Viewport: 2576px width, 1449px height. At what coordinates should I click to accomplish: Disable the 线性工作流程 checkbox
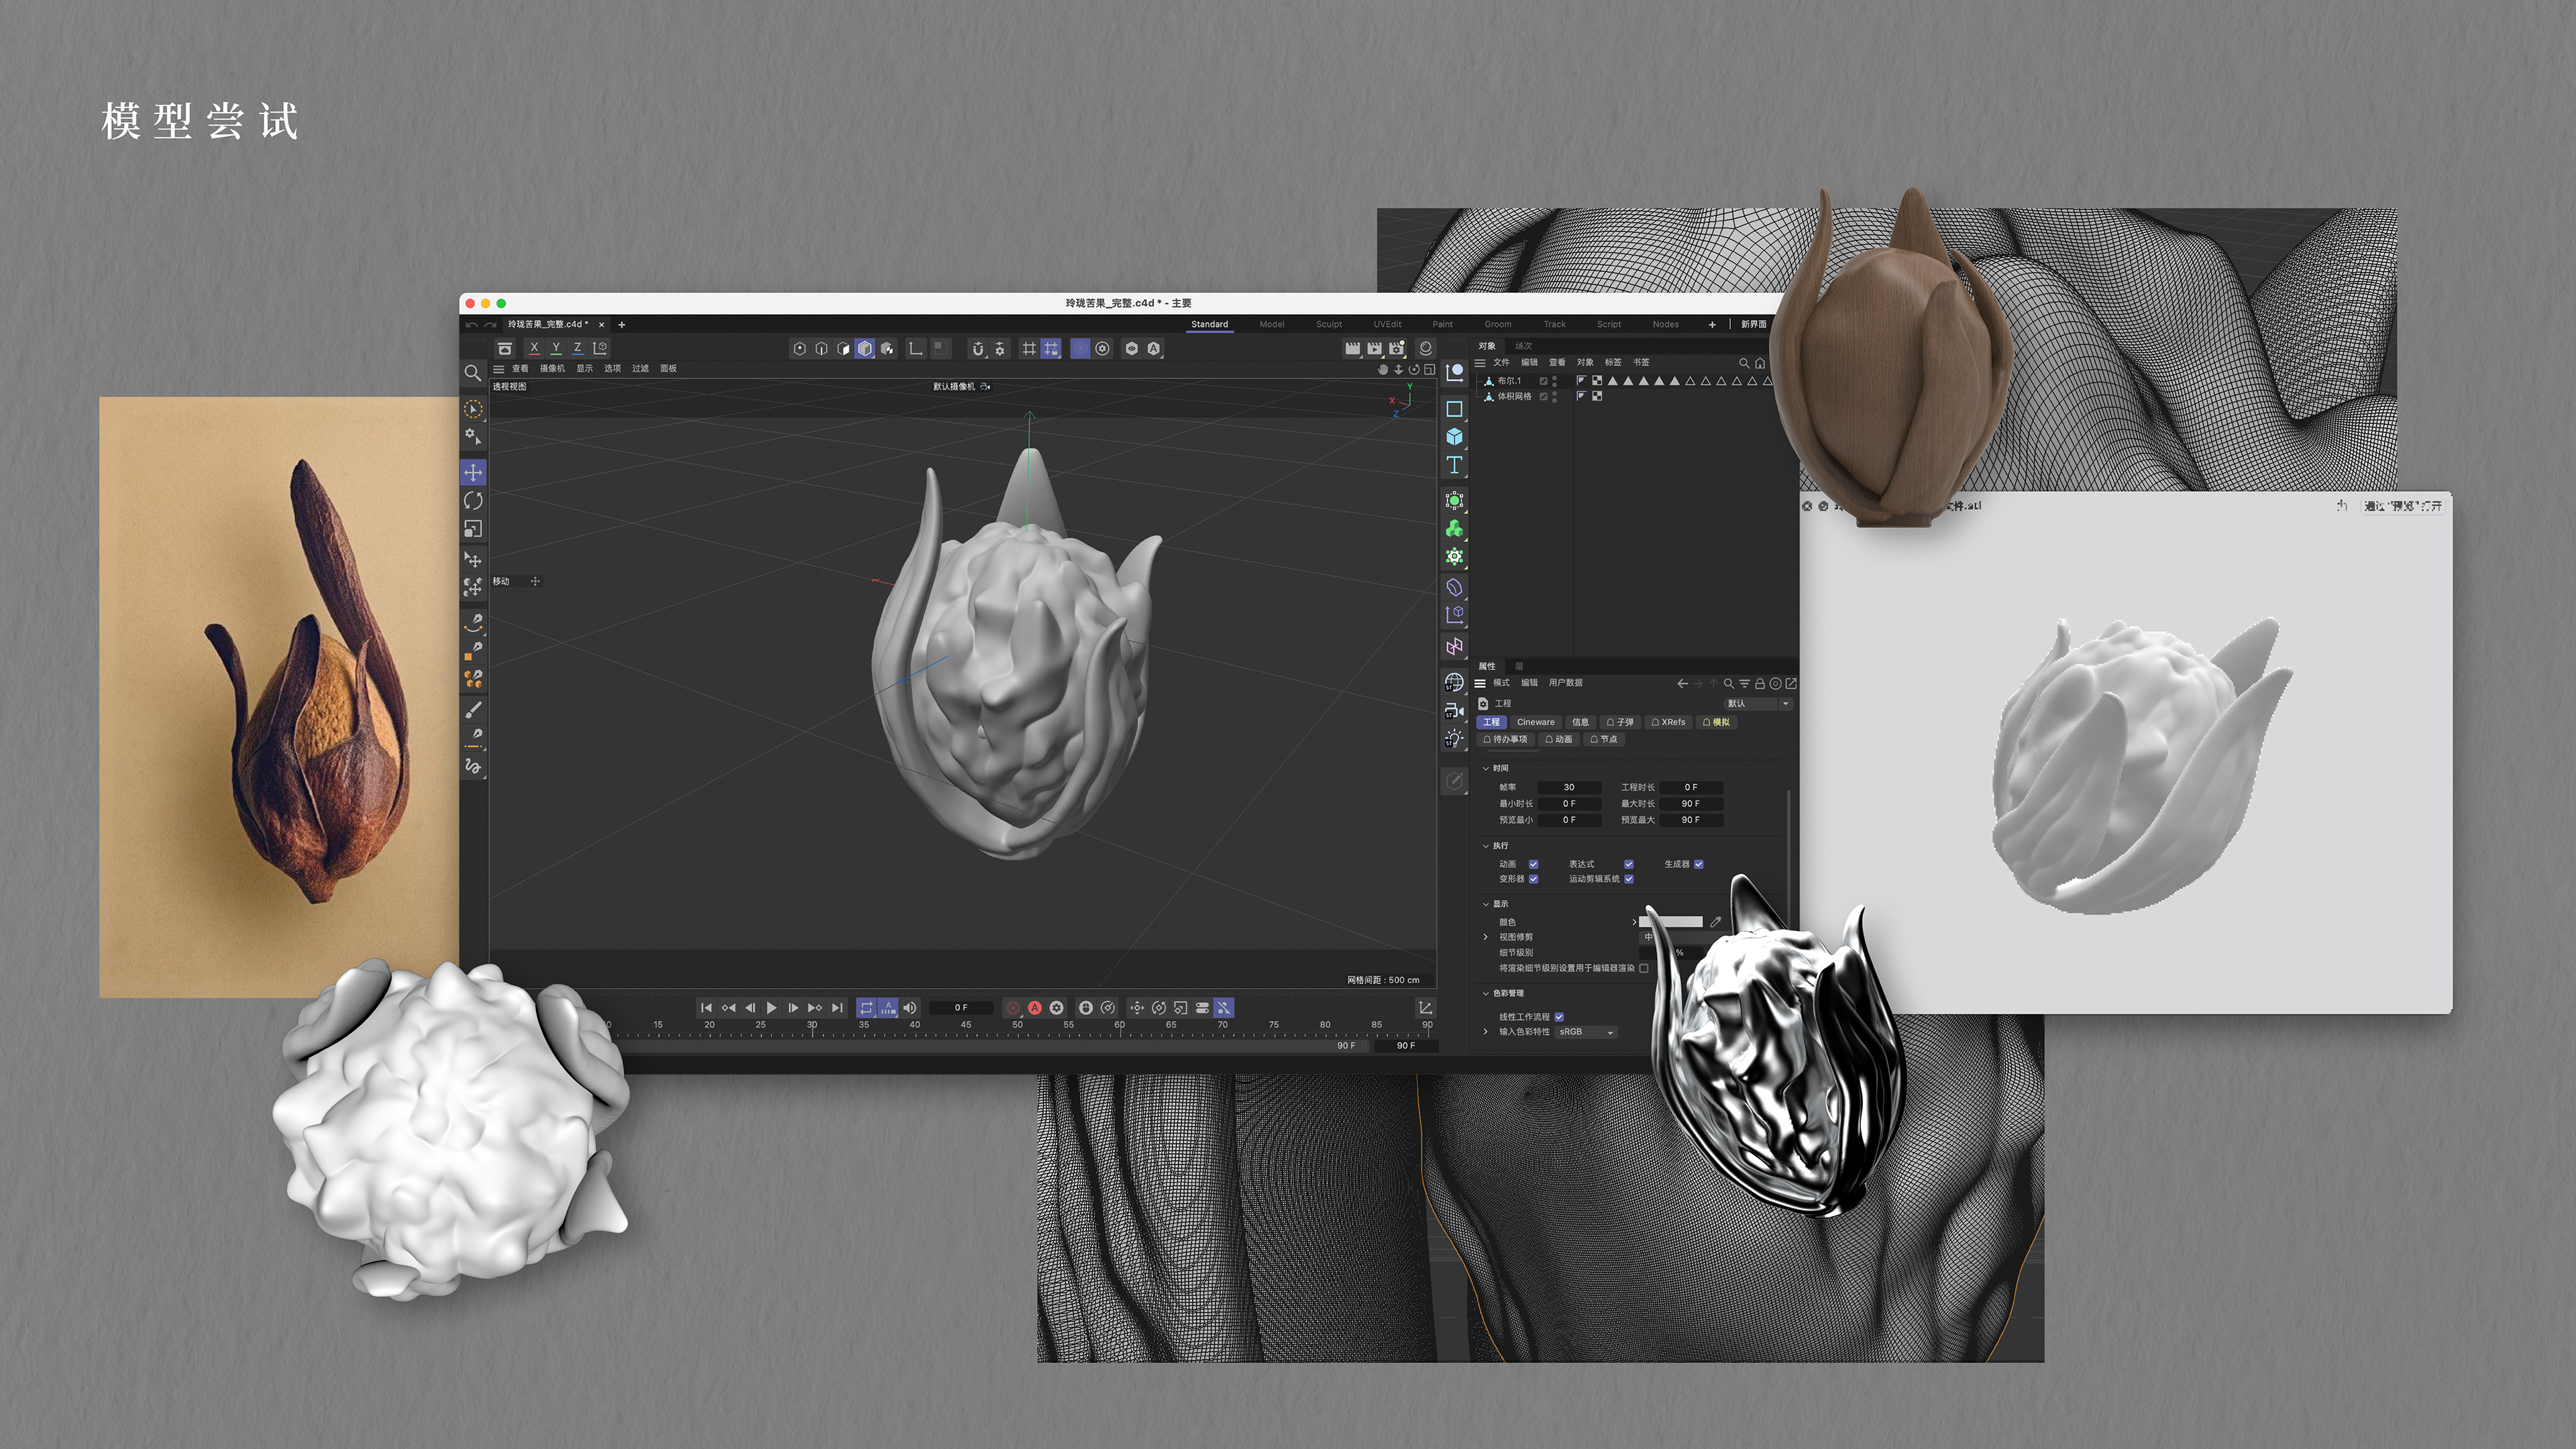pyautogui.click(x=1559, y=1017)
